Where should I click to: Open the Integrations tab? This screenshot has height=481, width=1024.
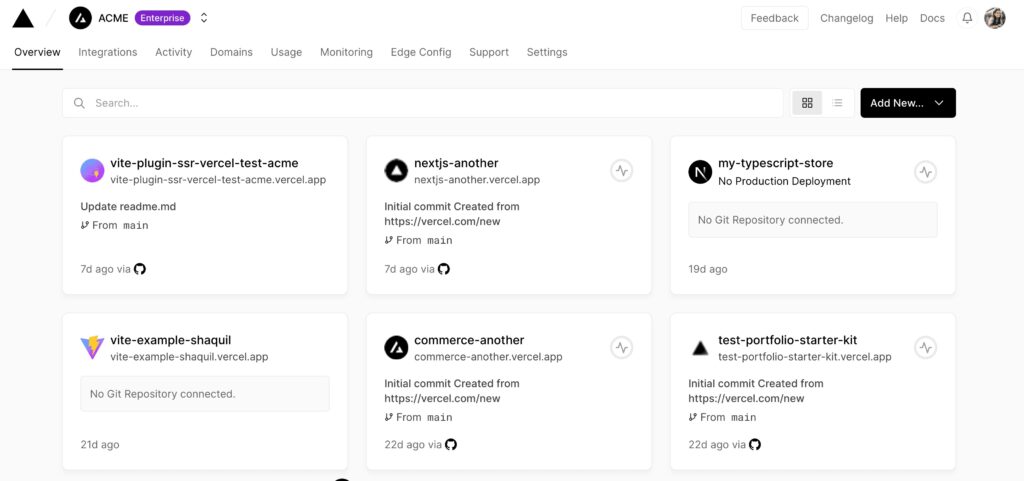coord(108,52)
